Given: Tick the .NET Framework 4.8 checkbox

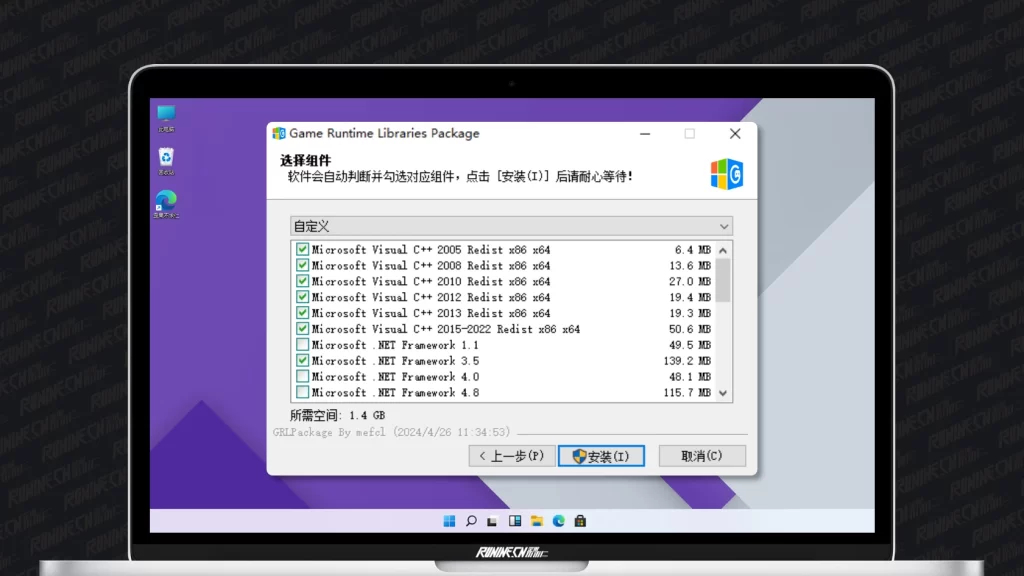Looking at the screenshot, I should click(x=302, y=393).
